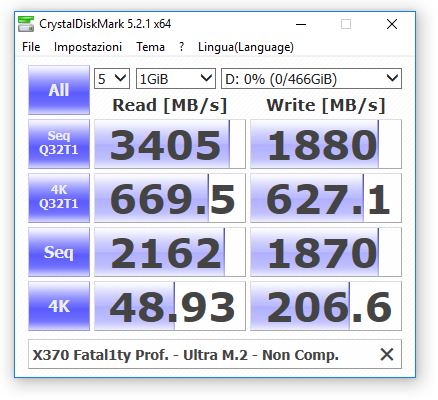Click the CrystalDiskMark app icon in title bar
The width and height of the screenshot is (438, 400).
click(x=26, y=24)
